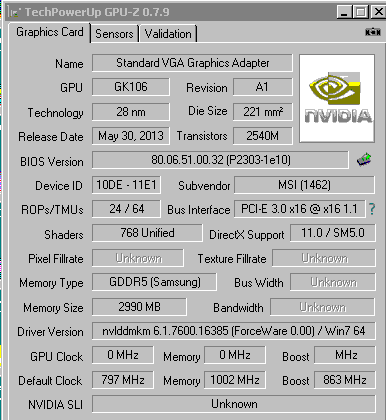This screenshot has width=386, height=420.
Task: Click the DirectX Support label
Action: [x=247, y=235]
